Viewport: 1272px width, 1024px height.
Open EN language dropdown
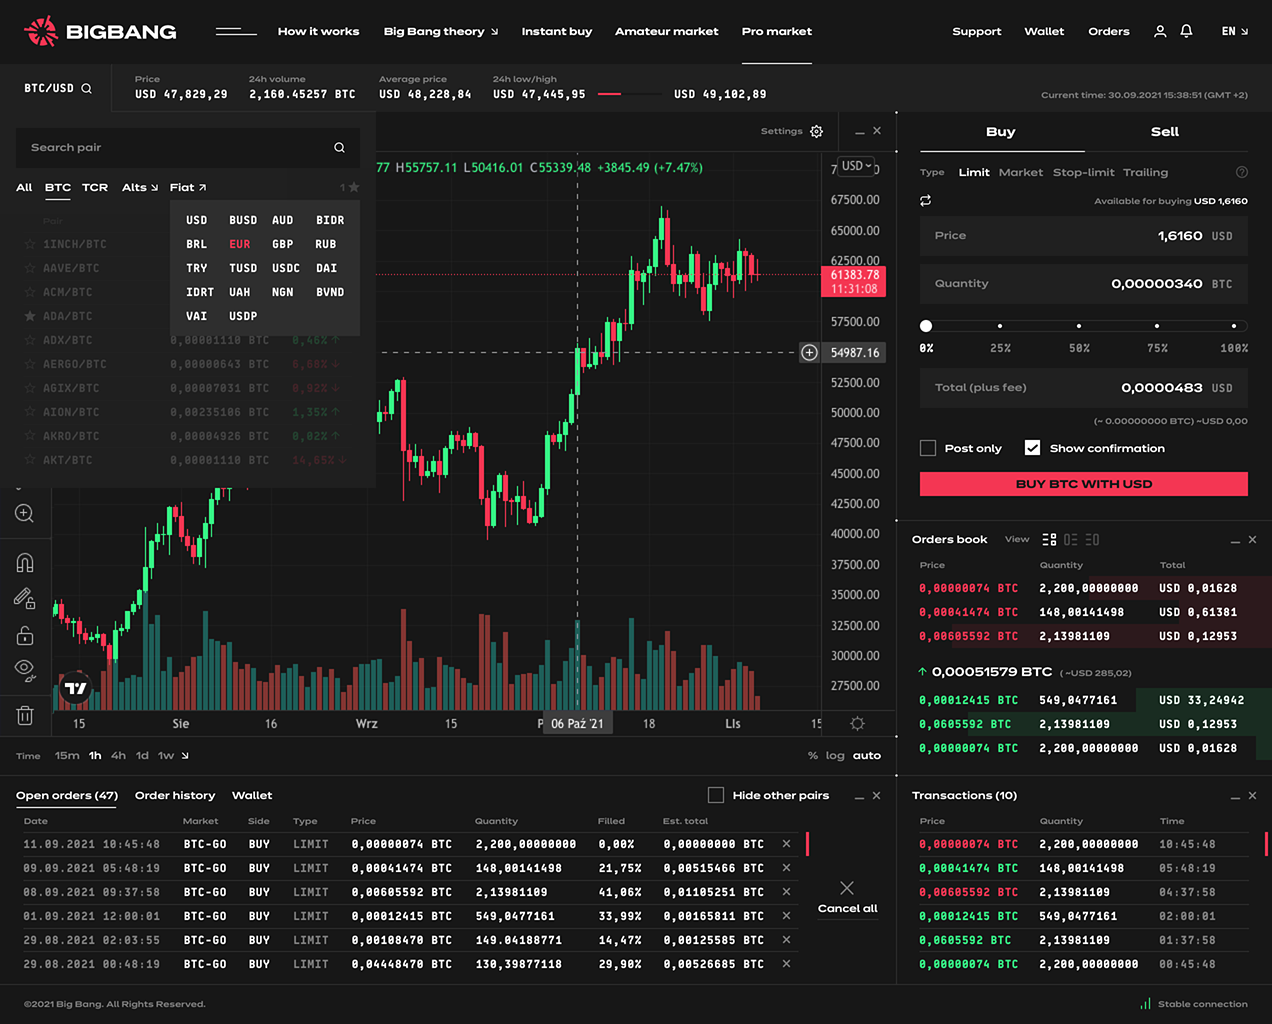tap(1235, 31)
